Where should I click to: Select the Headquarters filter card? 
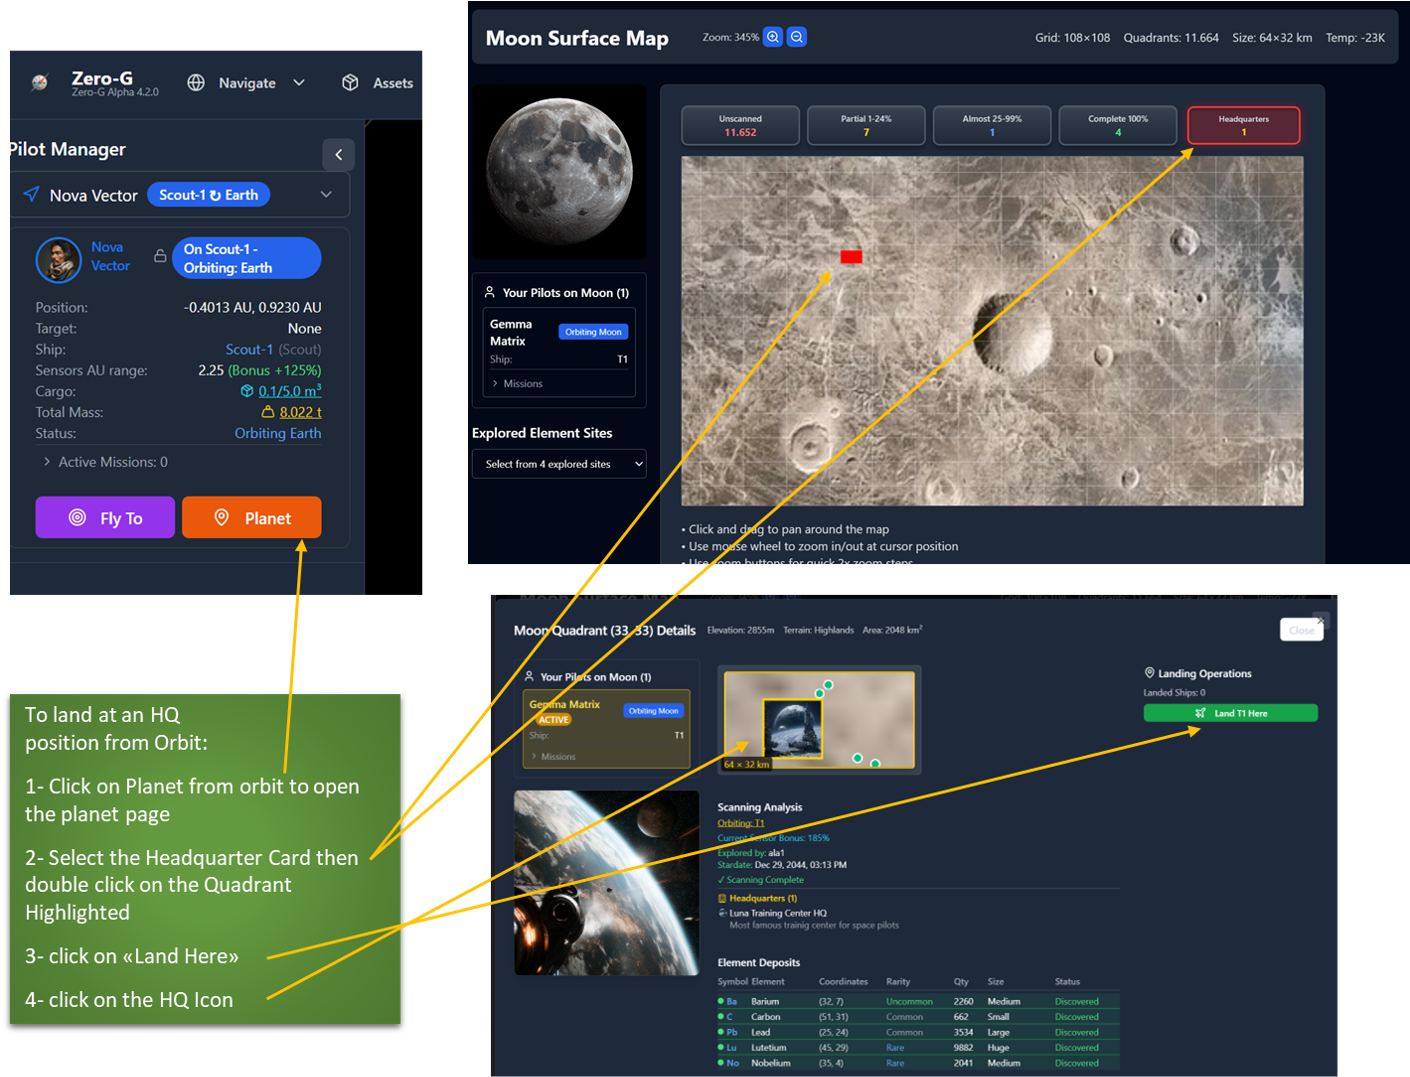[1244, 125]
